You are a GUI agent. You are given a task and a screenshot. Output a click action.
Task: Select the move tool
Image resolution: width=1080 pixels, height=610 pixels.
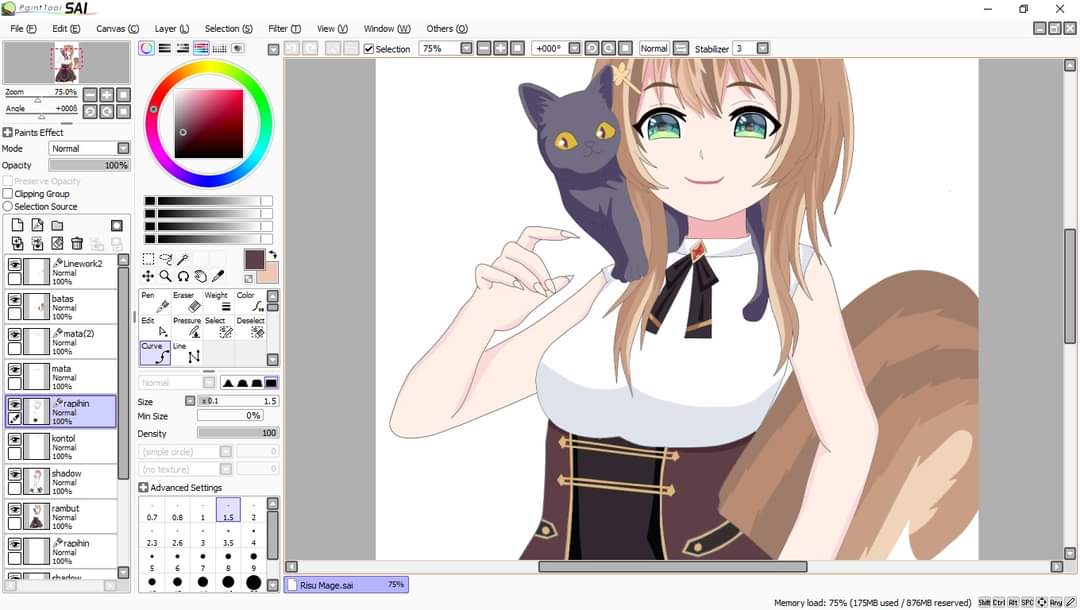148,276
